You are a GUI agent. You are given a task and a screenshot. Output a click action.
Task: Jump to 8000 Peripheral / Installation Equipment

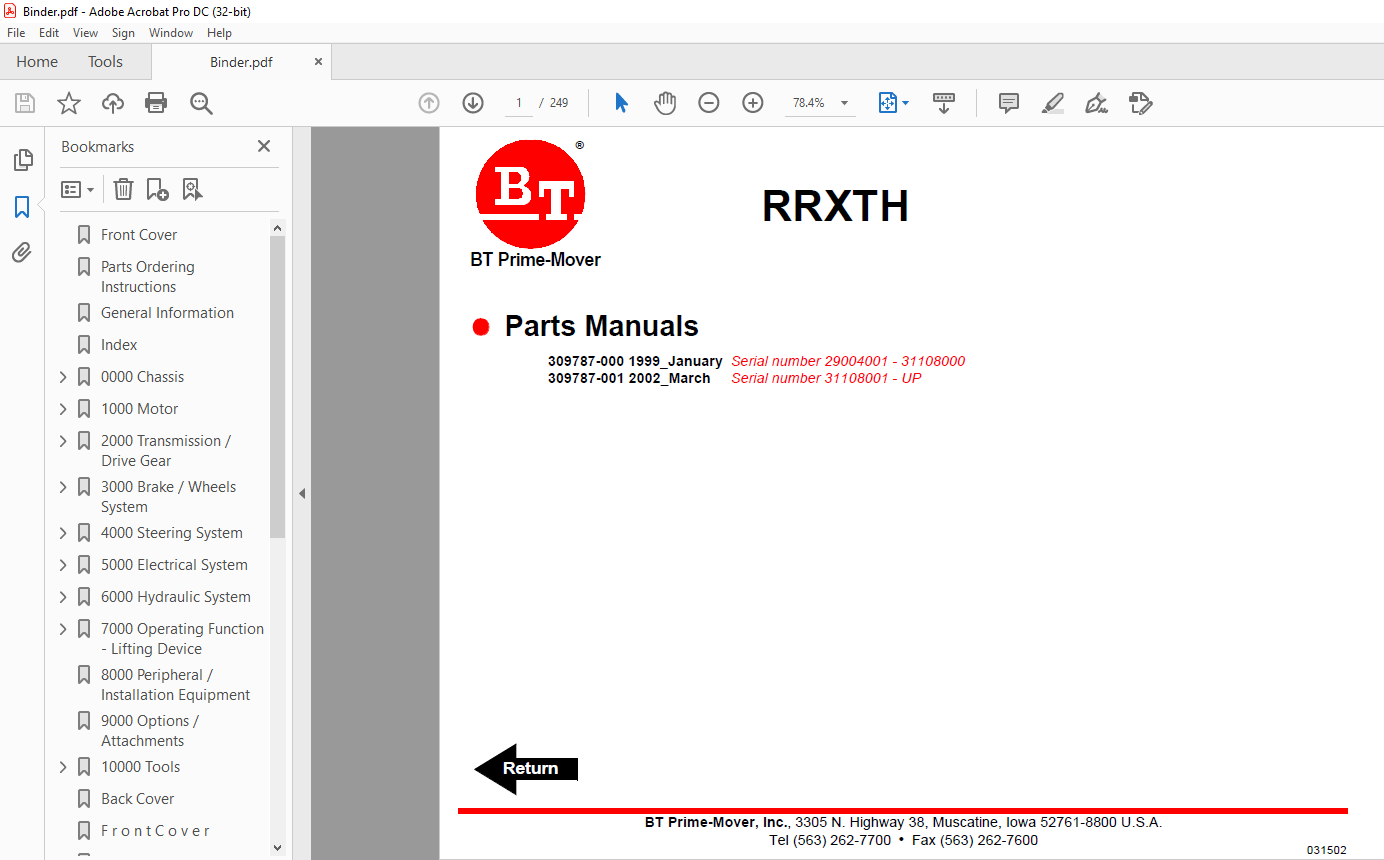(x=175, y=685)
